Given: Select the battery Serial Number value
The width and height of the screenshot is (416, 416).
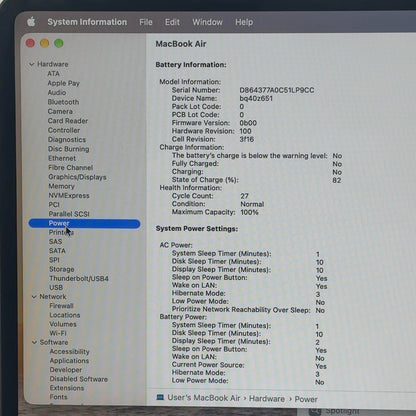Looking at the screenshot, I should [277, 90].
